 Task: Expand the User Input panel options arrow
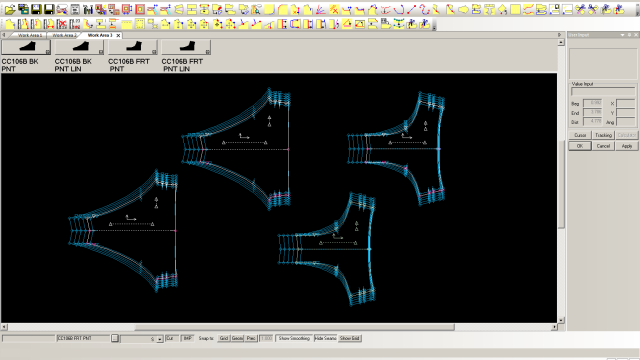click(622, 35)
